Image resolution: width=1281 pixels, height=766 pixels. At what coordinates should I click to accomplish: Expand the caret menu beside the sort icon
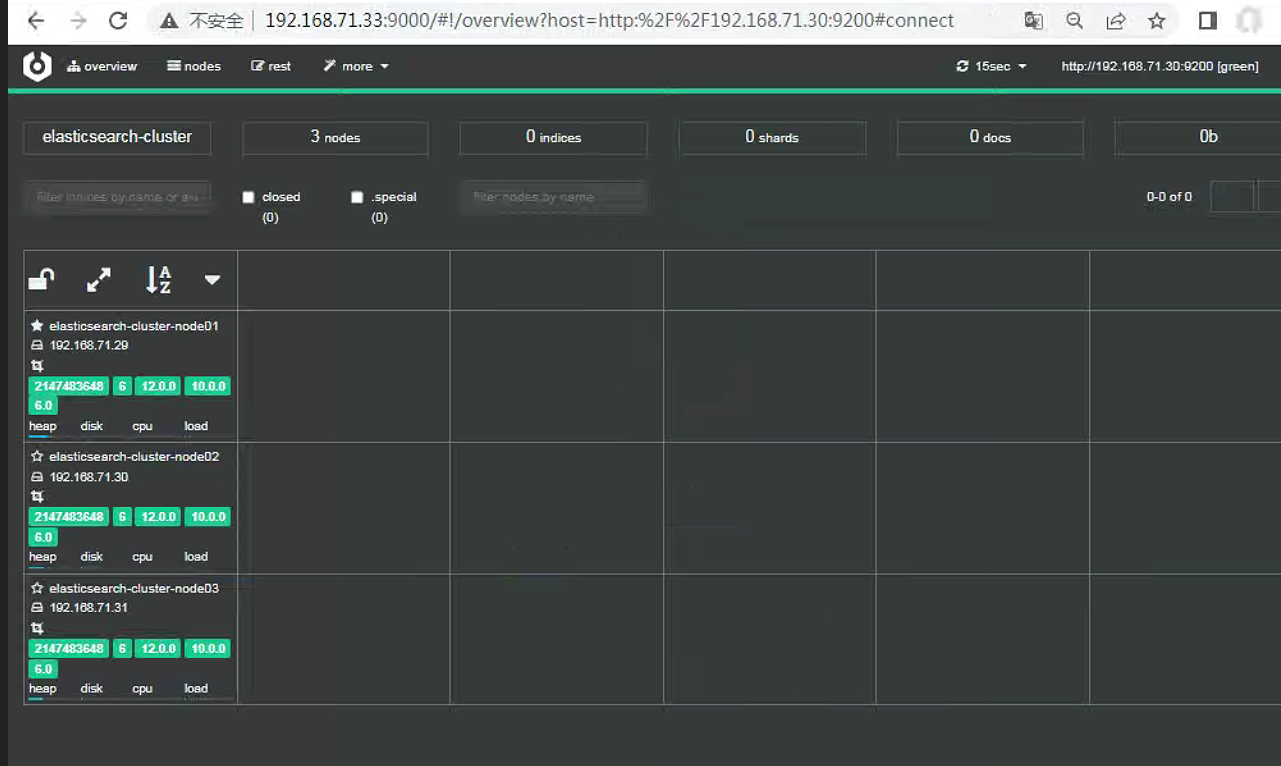point(212,280)
